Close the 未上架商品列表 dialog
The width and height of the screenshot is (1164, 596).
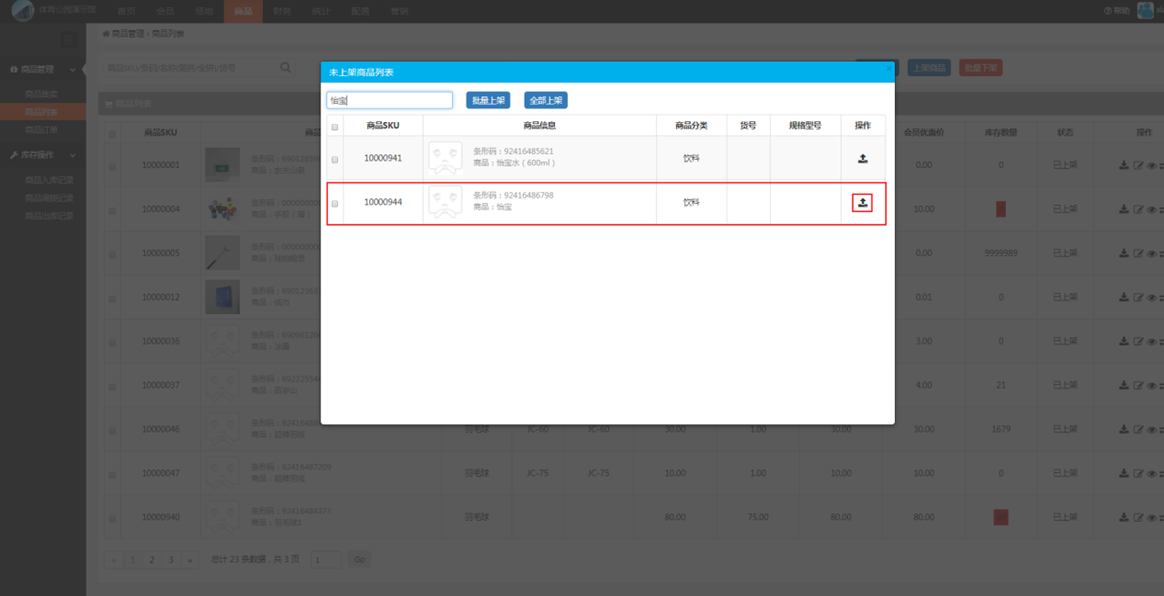pyautogui.click(x=889, y=68)
